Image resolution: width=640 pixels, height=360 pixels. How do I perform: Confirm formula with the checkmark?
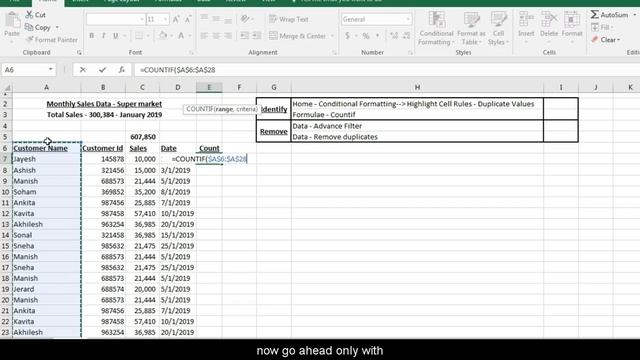click(x=102, y=70)
